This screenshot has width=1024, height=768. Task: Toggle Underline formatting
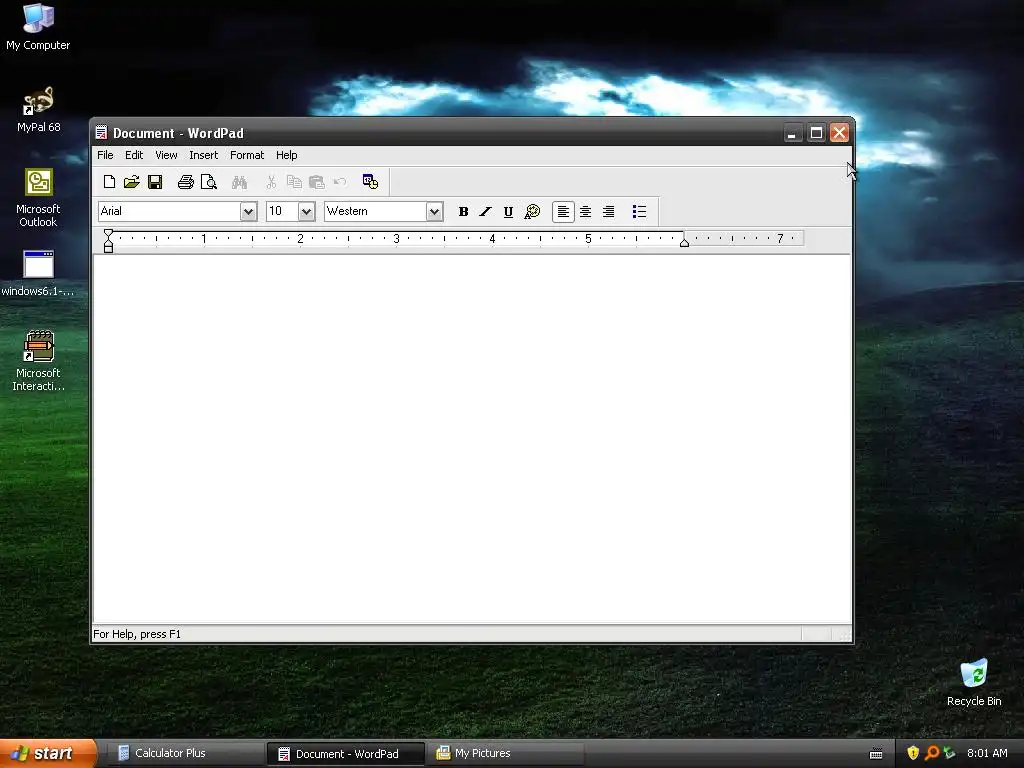[x=508, y=212]
